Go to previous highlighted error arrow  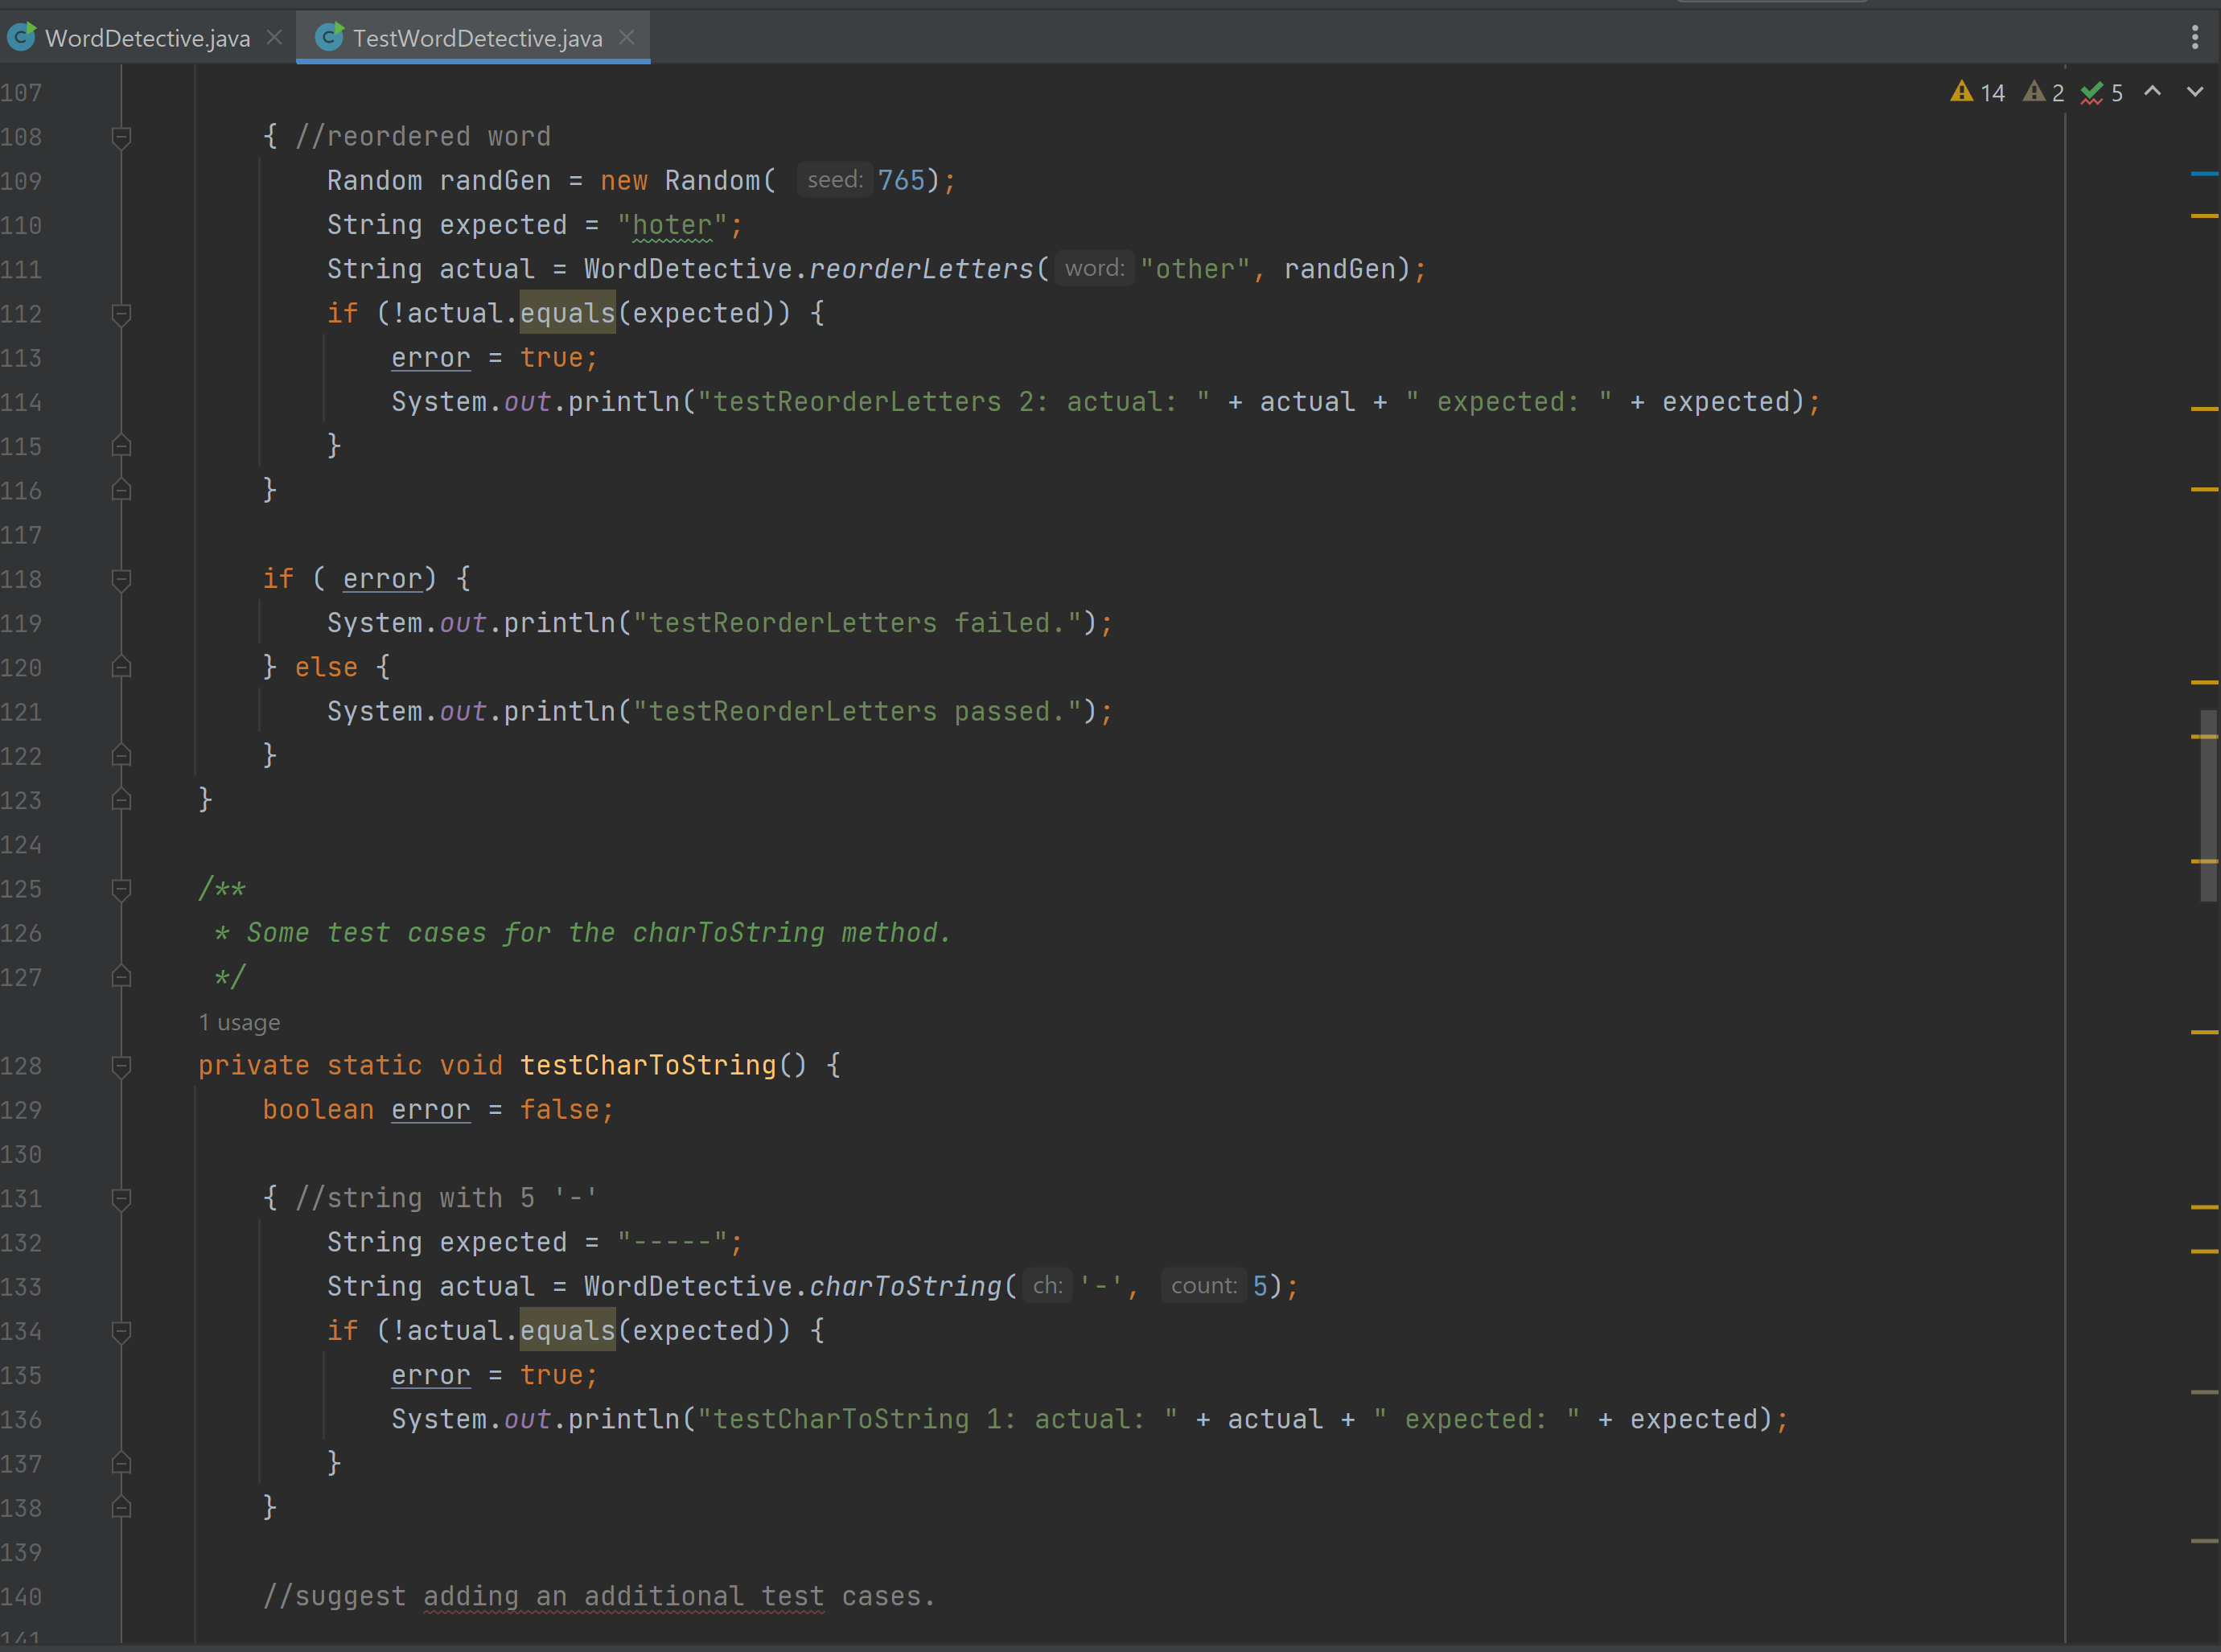pyautogui.click(x=2153, y=92)
